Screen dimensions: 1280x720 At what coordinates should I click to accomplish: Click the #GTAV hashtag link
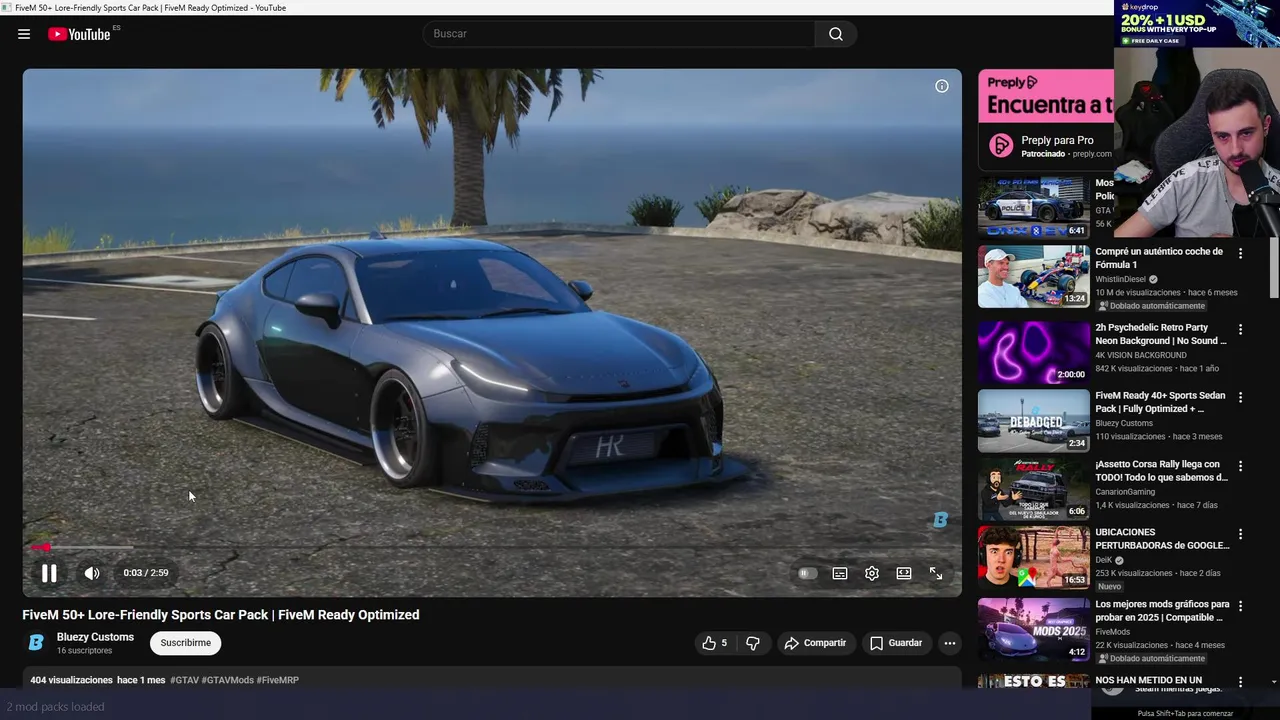pyautogui.click(x=184, y=680)
